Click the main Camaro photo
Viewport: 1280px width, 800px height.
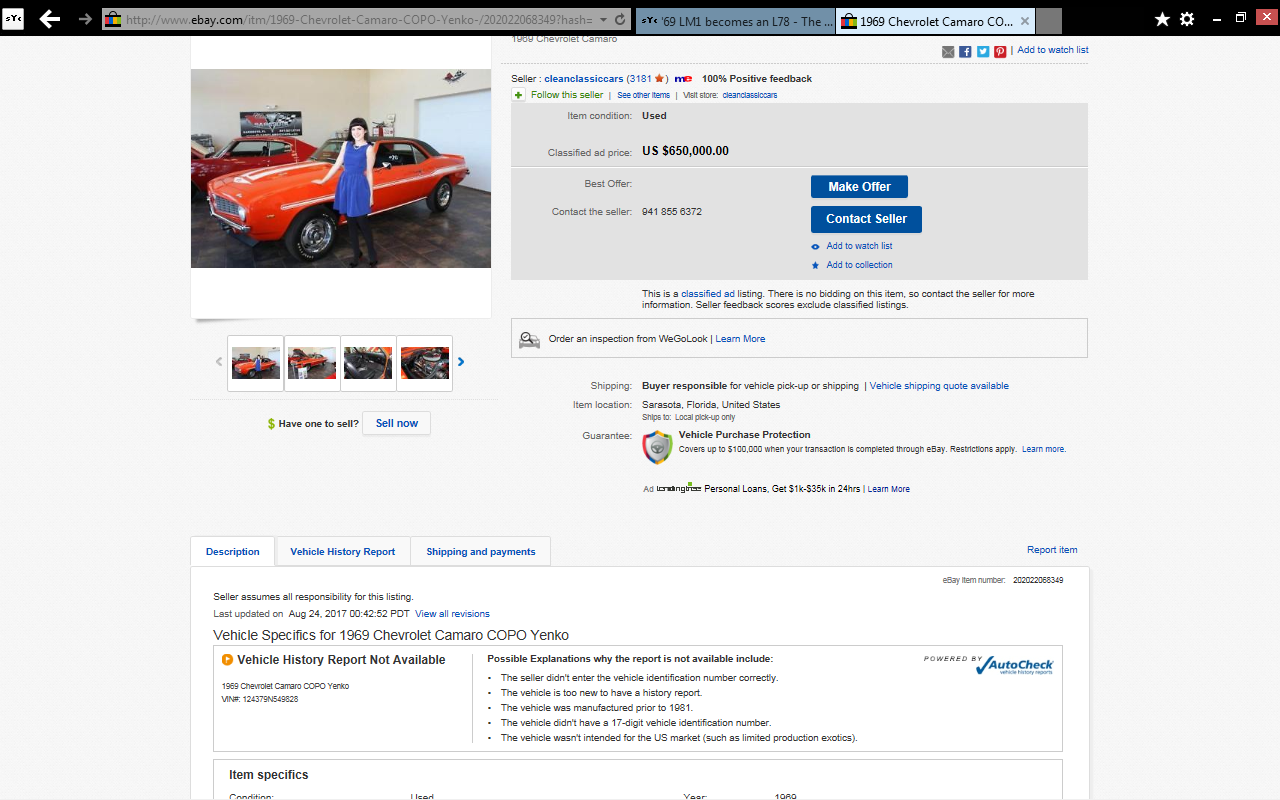click(x=341, y=168)
